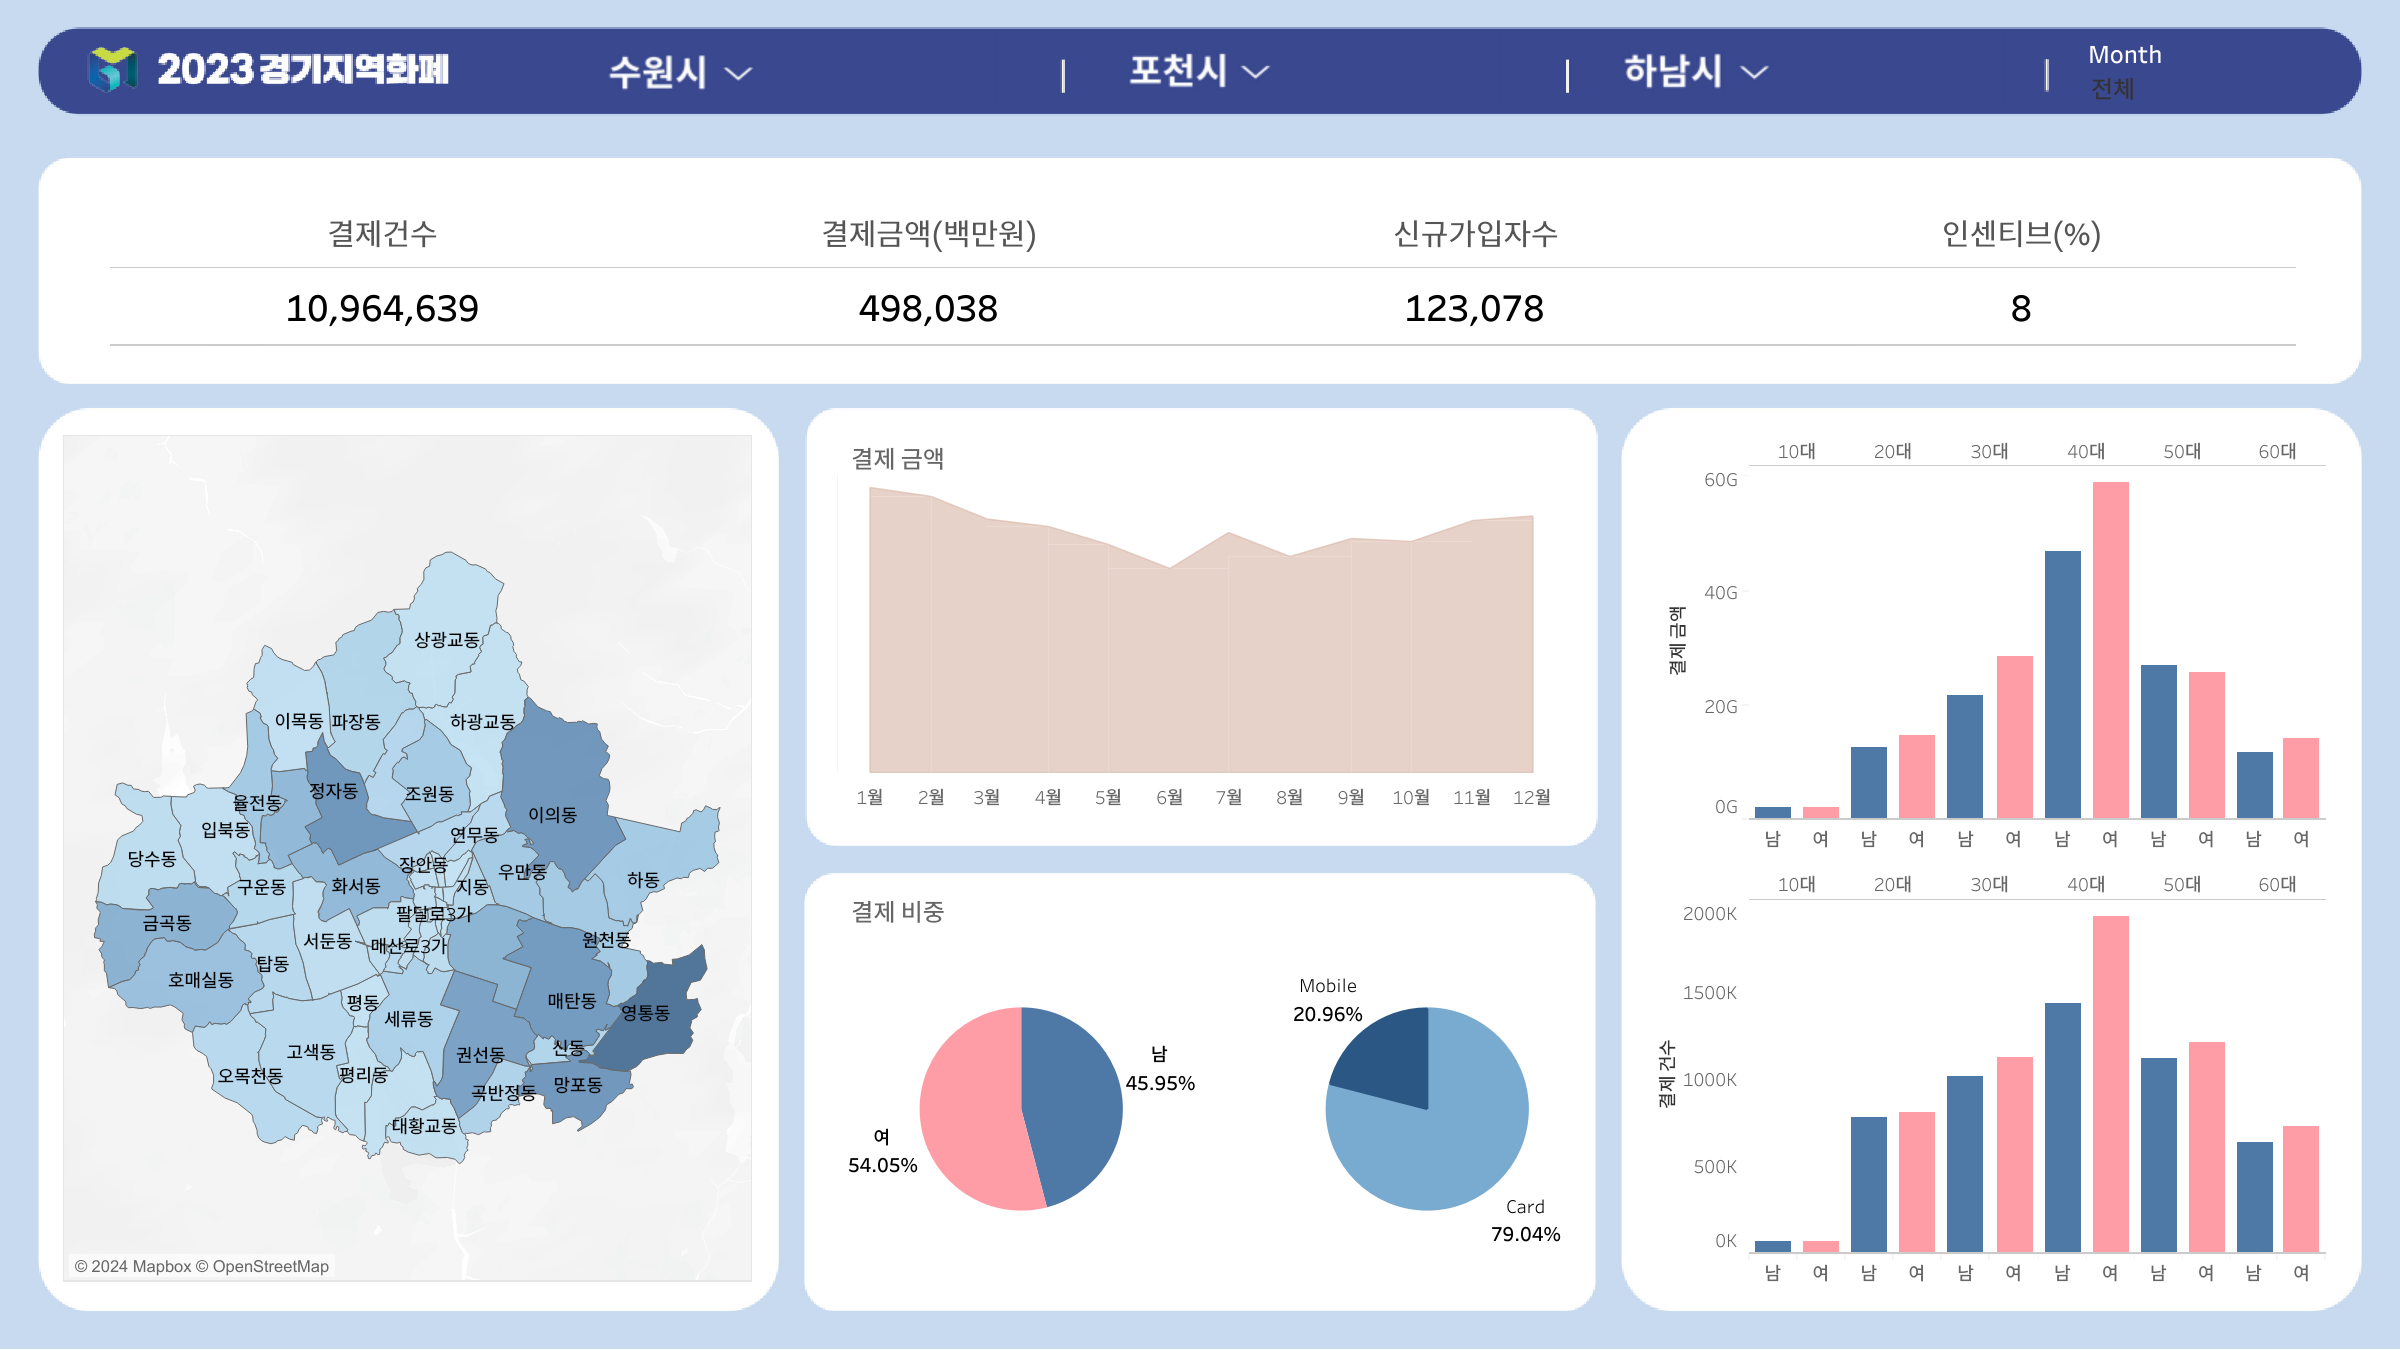The width and height of the screenshot is (2400, 1350).
Task: Click the 2023 경기지역화폐 logo icon
Action: pyautogui.click(x=112, y=70)
